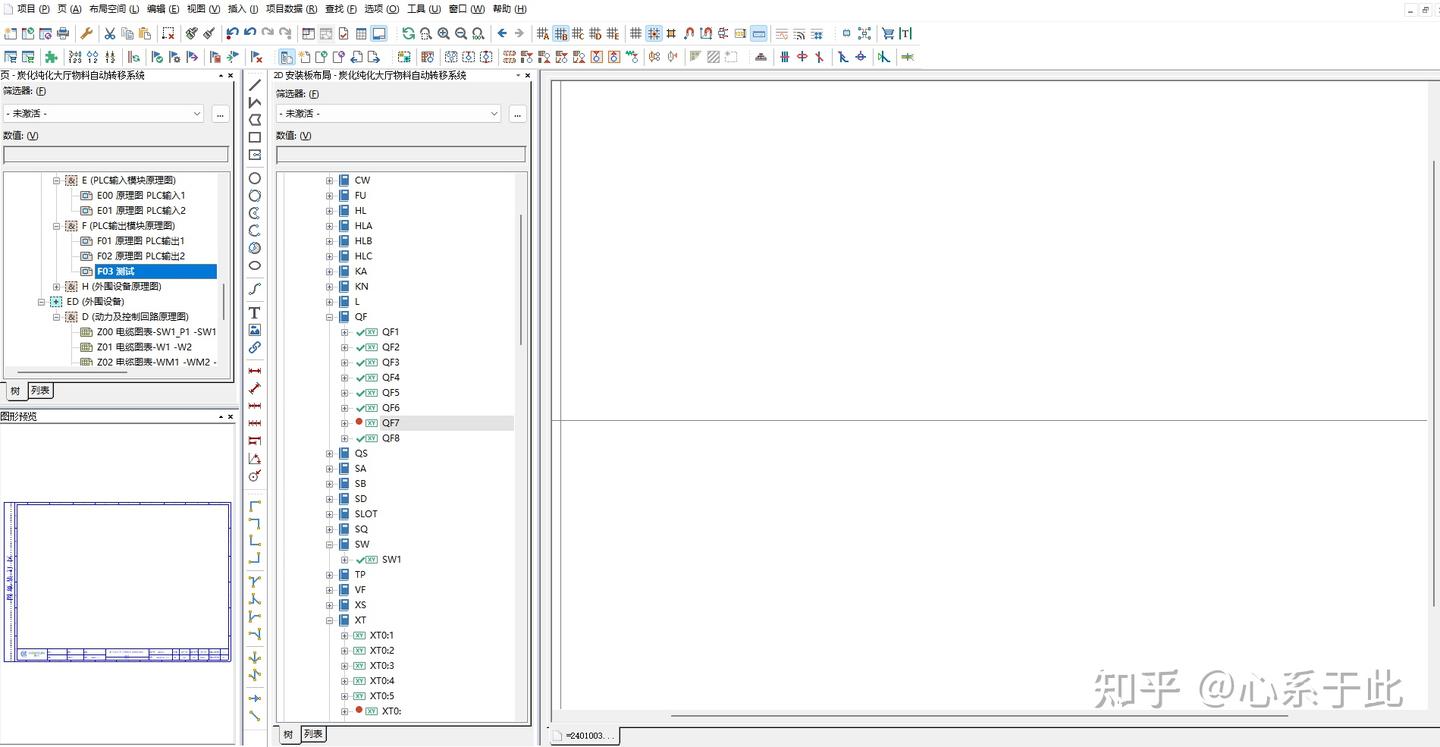Screen dimensions: 1440x747
Task: Zoom in with the magnifier plus icon
Action: (x=444, y=33)
